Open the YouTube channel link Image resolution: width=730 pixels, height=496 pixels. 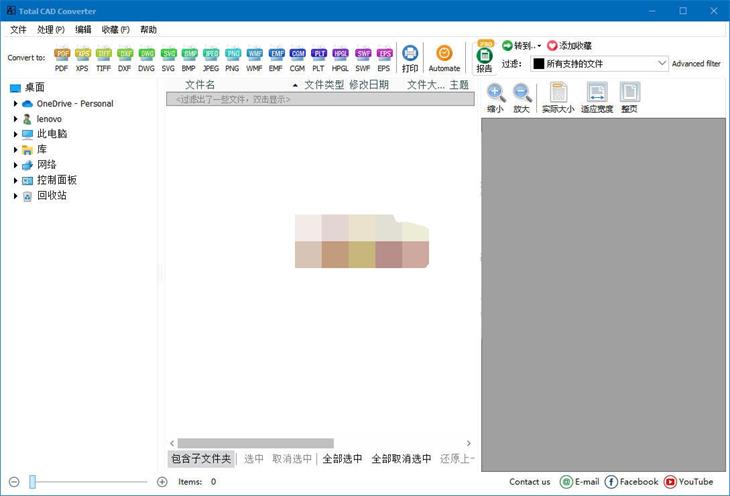(689, 482)
